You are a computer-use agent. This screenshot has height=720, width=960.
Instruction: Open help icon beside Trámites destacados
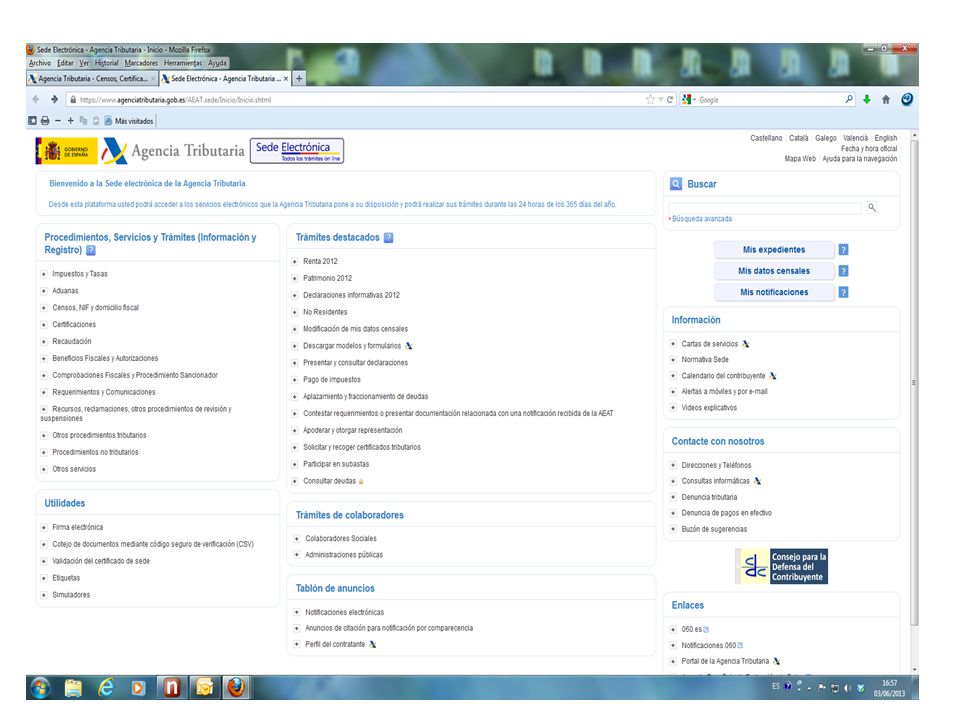point(388,238)
